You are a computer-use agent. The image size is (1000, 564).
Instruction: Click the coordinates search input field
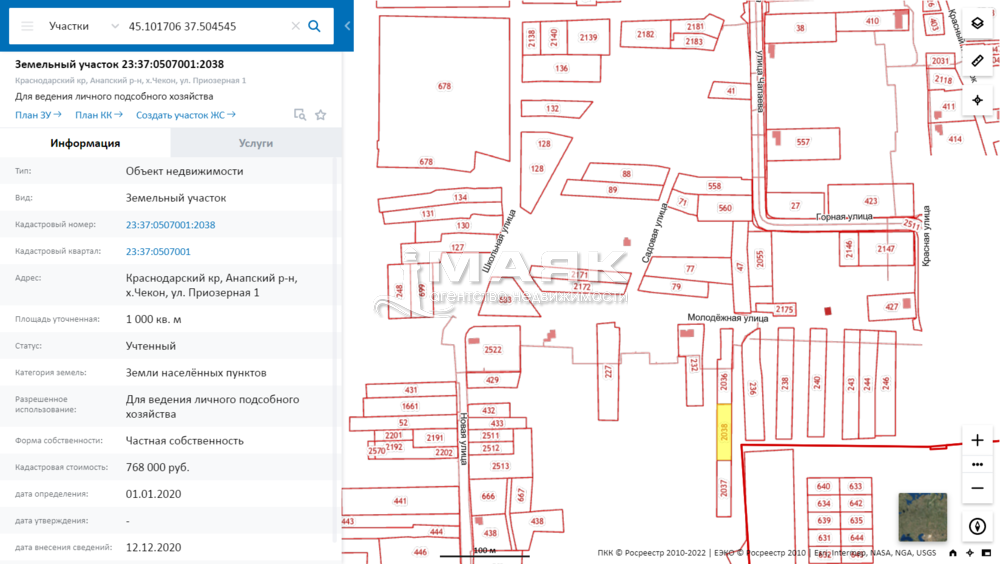point(205,26)
